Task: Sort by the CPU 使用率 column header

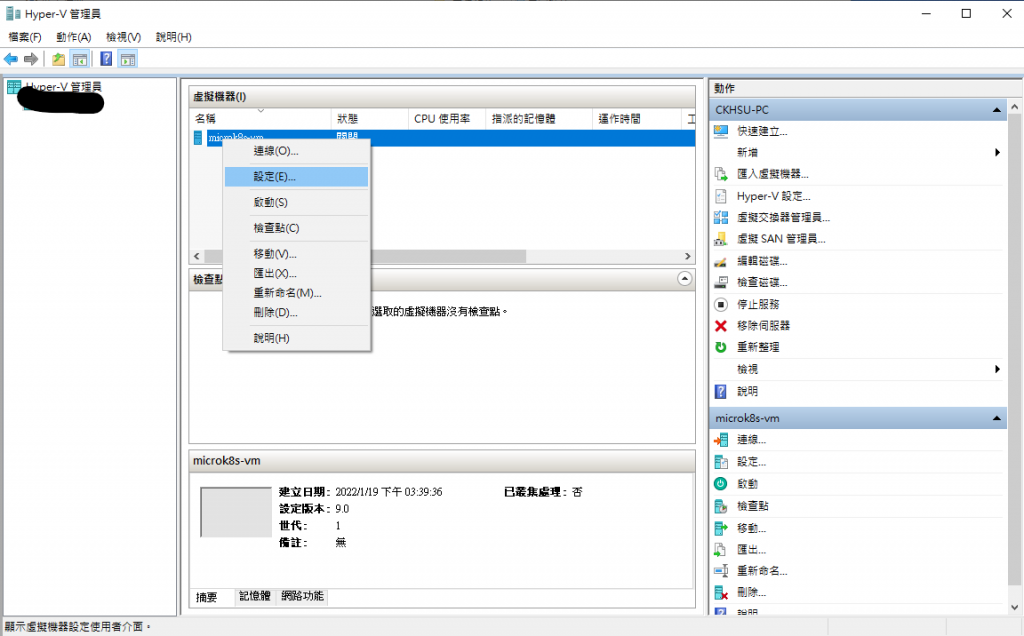Action: point(447,118)
